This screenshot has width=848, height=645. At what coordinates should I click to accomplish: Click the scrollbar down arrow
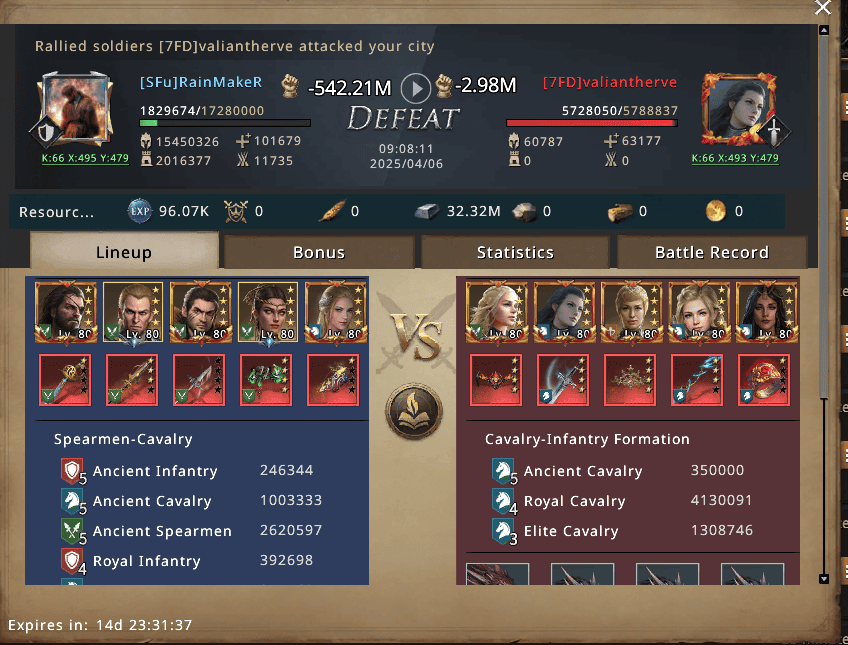pos(824,579)
